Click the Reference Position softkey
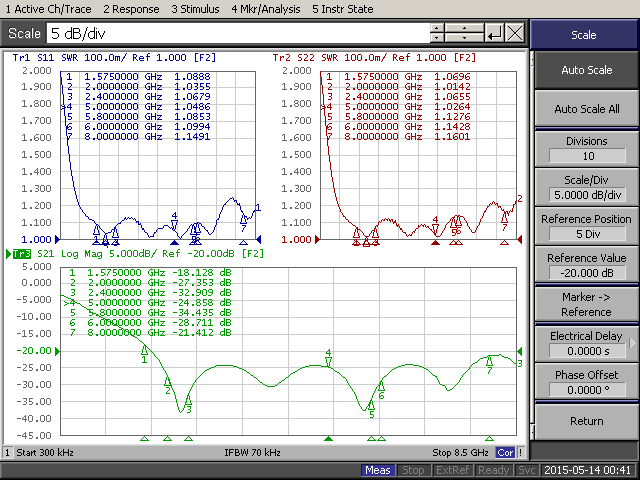 click(x=587, y=227)
